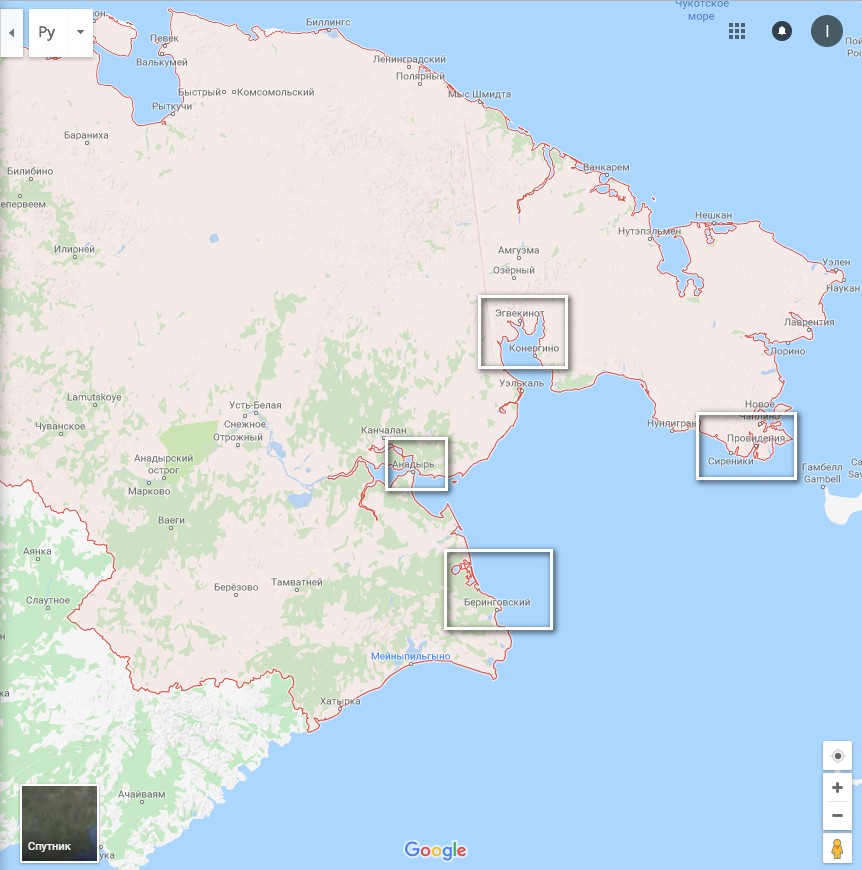Image resolution: width=862 pixels, height=870 pixels.
Task: Click the Google logo at the bottom
Action: (x=435, y=850)
